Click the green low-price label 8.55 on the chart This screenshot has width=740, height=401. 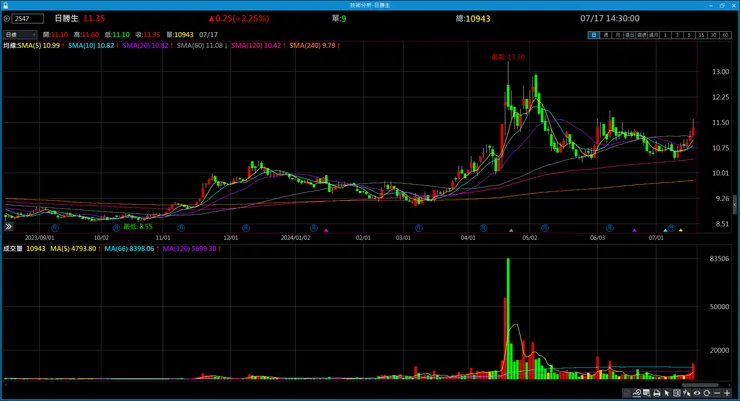pyautogui.click(x=138, y=226)
